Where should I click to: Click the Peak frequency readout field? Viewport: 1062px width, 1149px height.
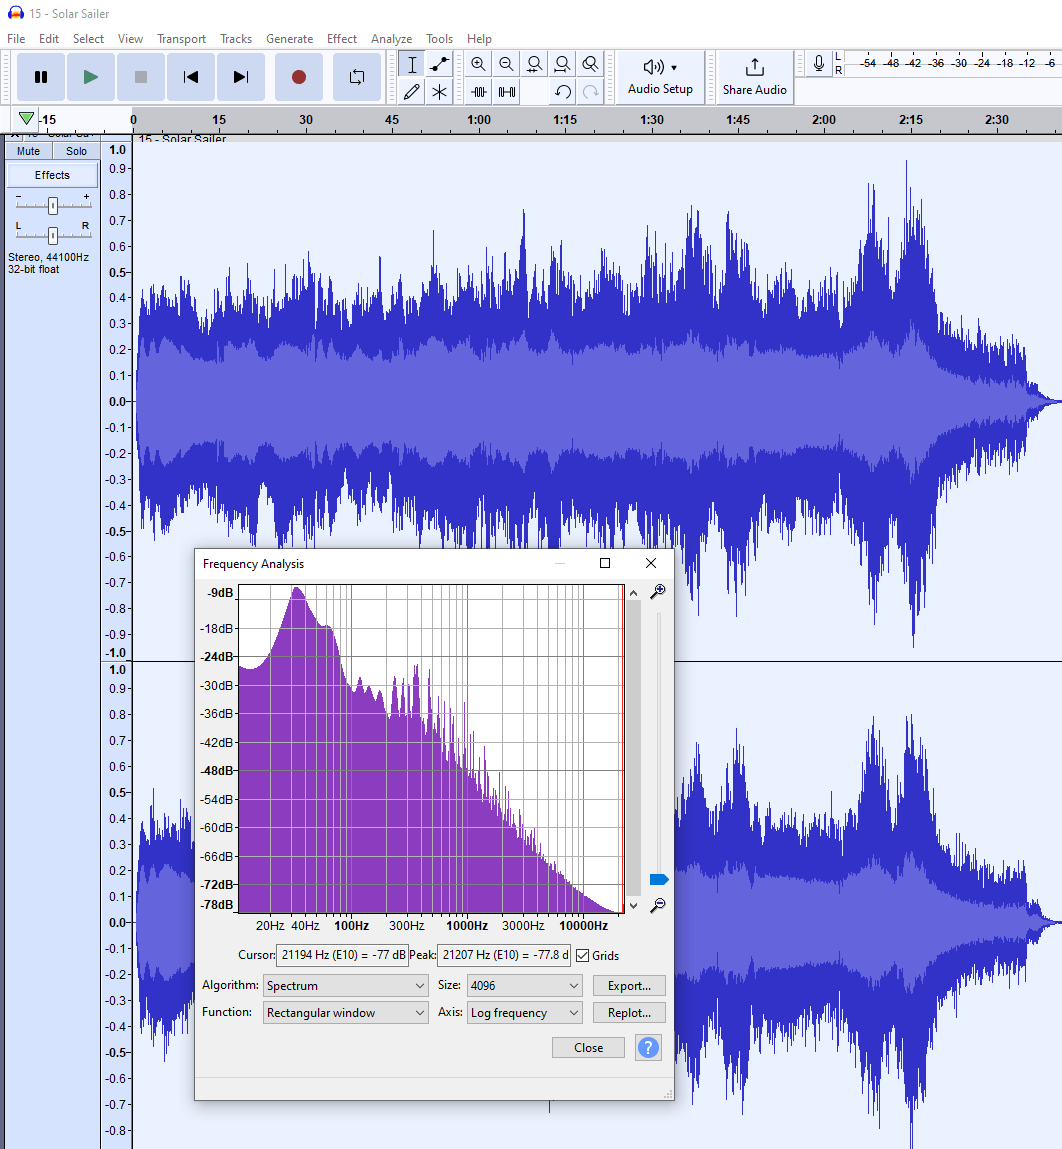504,955
